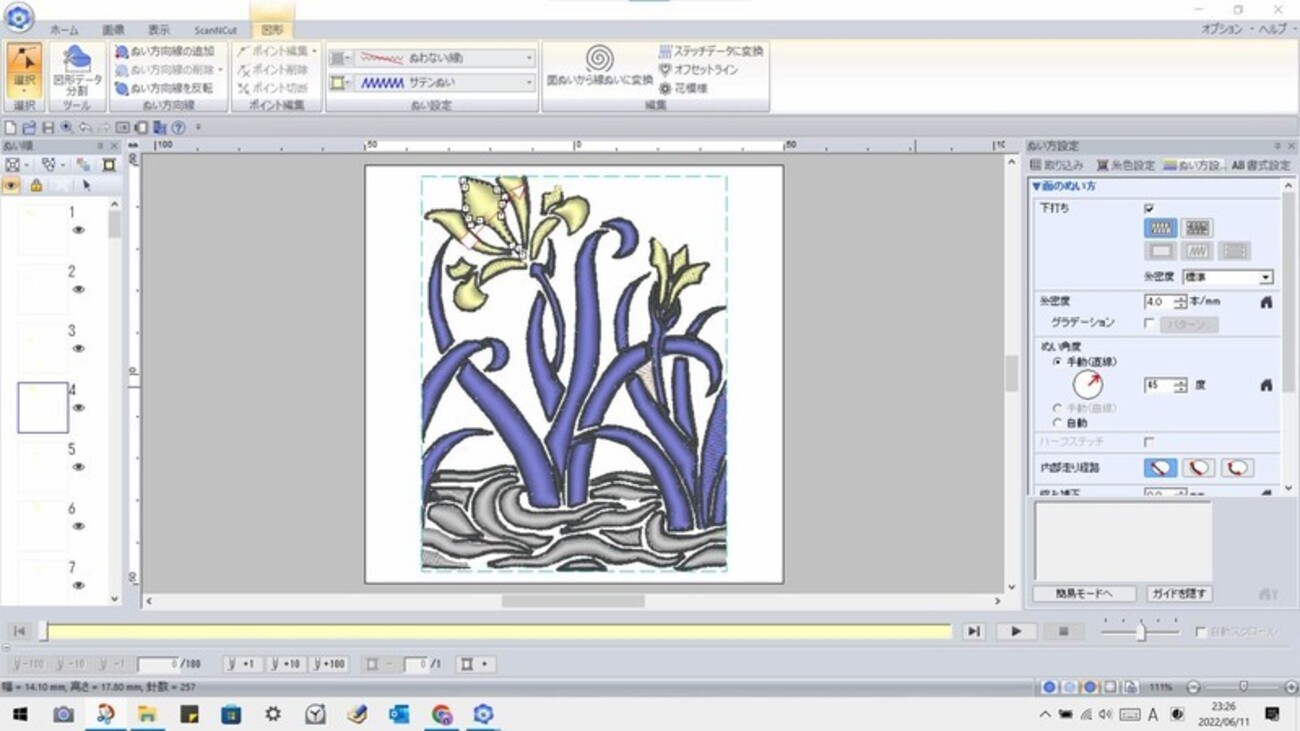The height and width of the screenshot is (731, 1300).
Task: Add a sewing direction line (ぬい方向線の追加)
Action: 165,51
